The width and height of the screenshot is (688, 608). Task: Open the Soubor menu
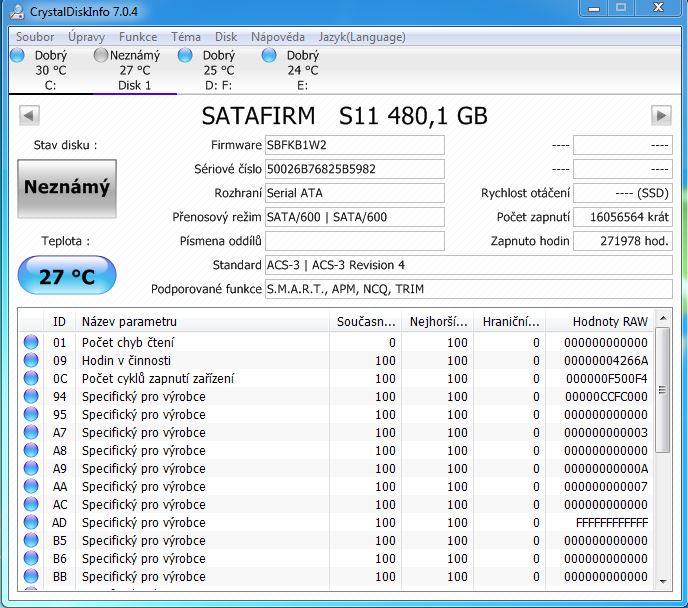(x=35, y=37)
